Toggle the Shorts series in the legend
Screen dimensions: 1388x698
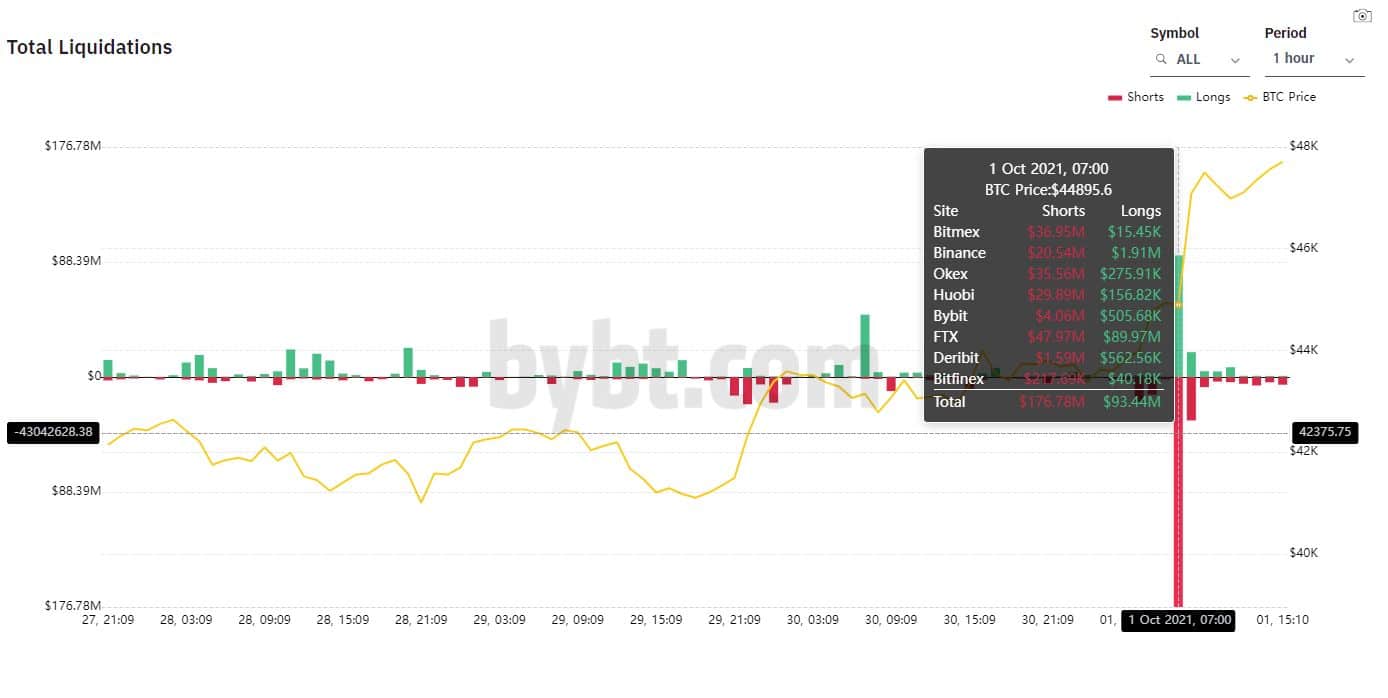[x=1136, y=97]
